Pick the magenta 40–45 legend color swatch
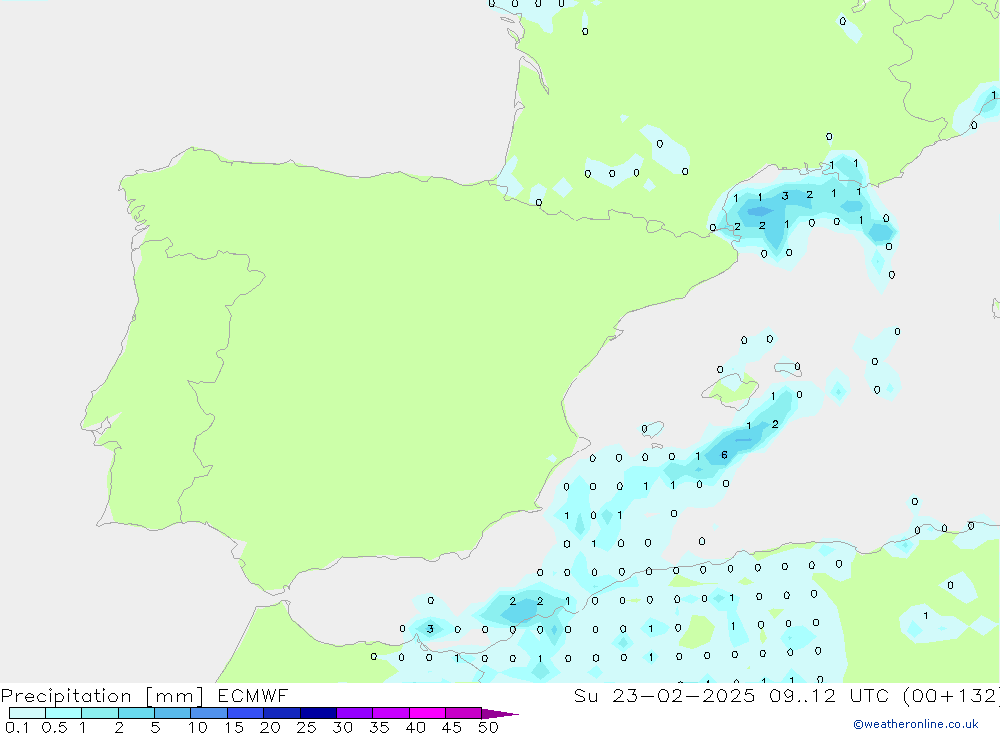 [427, 713]
